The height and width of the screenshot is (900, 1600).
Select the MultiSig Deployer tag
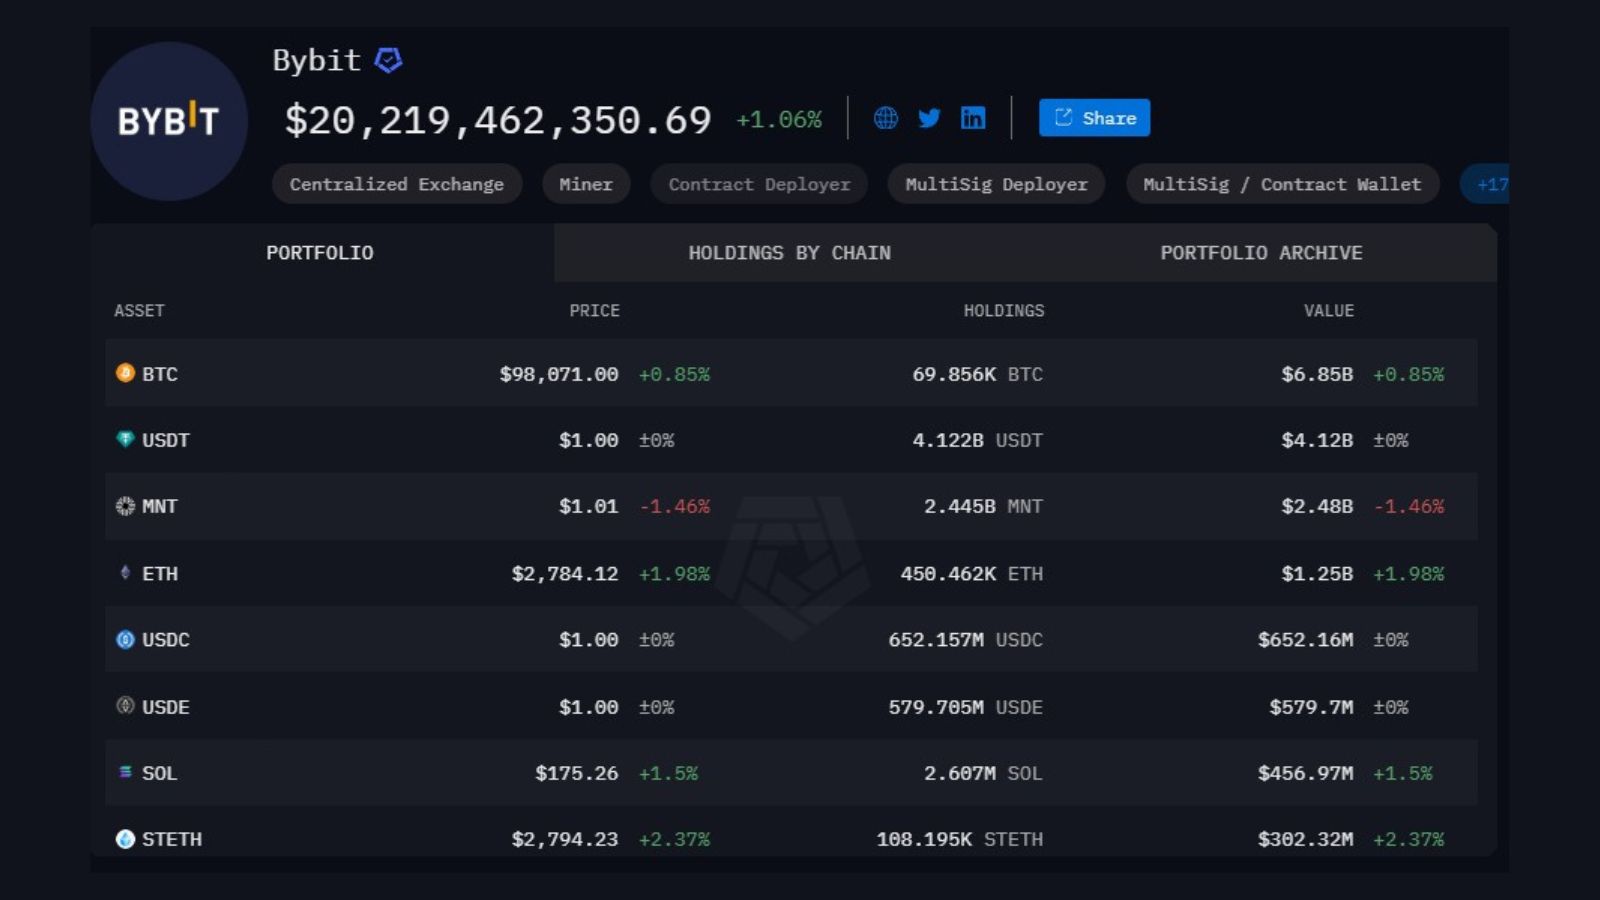(996, 184)
